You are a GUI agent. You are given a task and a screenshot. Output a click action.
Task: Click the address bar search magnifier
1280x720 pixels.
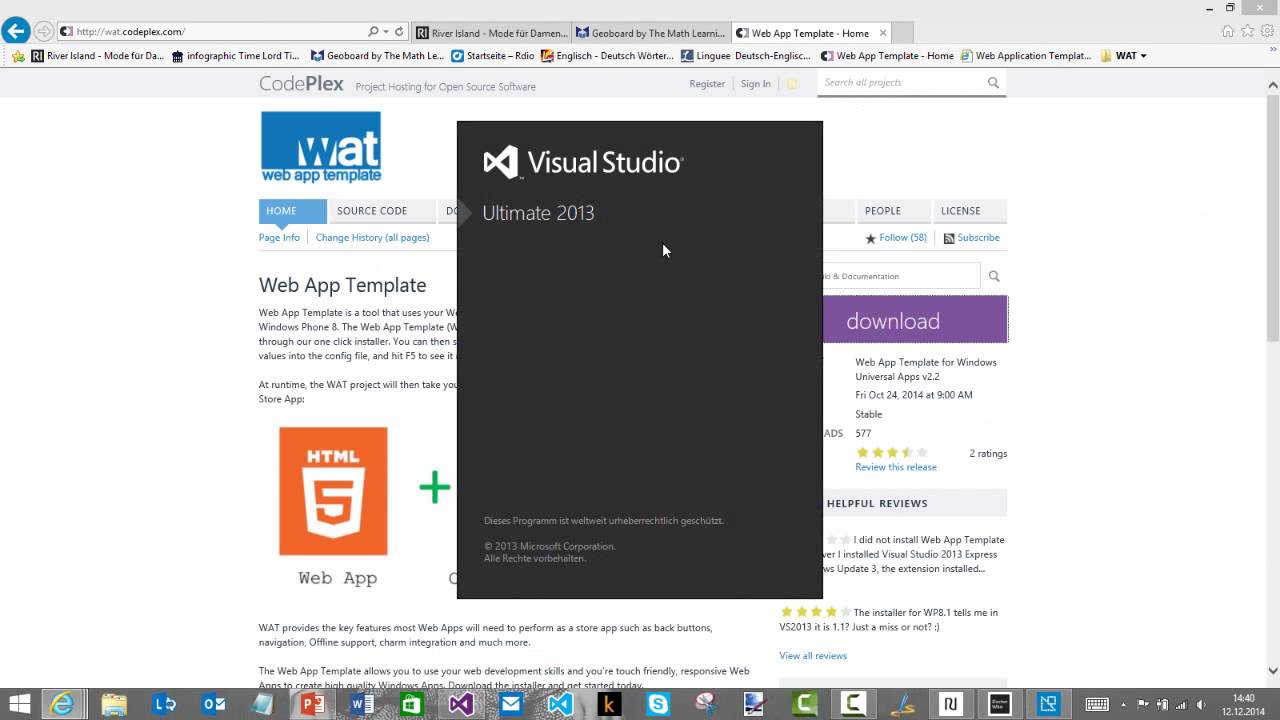[373, 32]
